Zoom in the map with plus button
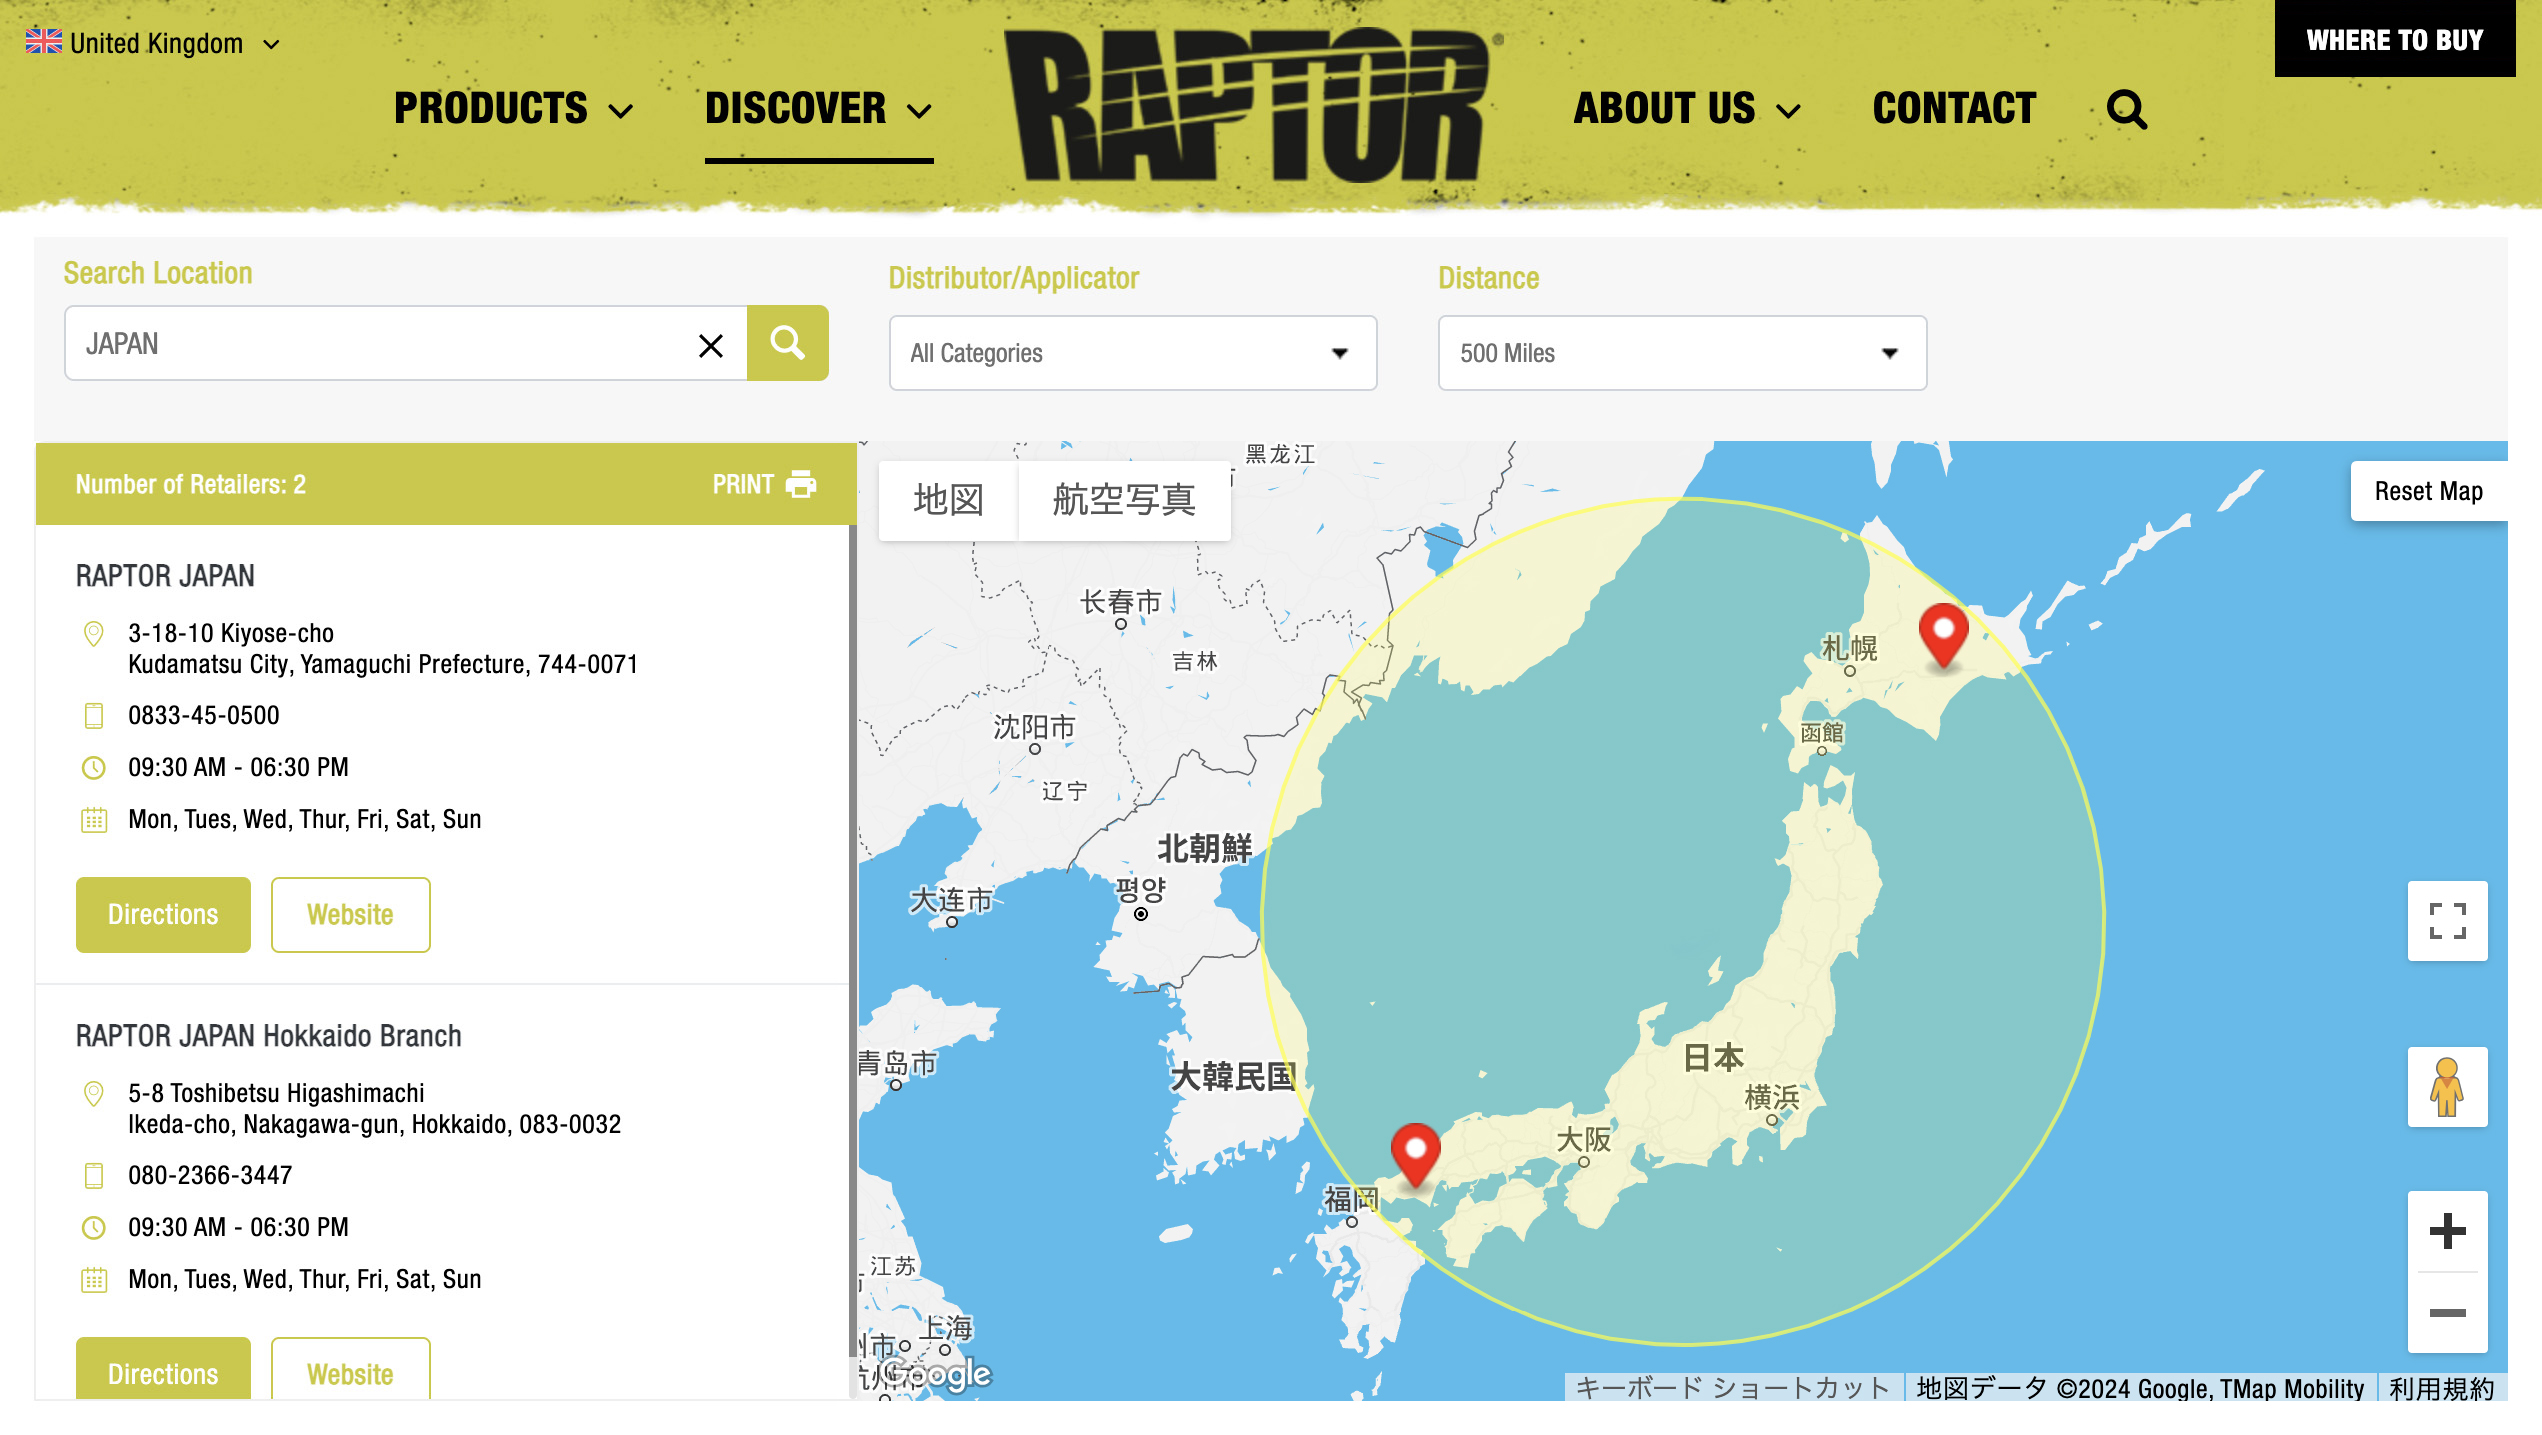This screenshot has height=1435, width=2542. click(2447, 1232)
